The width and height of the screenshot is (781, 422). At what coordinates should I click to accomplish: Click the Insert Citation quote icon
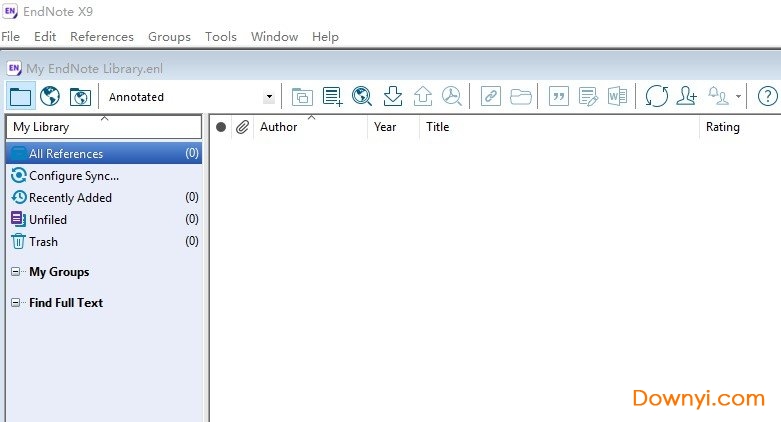click(559, 96)
